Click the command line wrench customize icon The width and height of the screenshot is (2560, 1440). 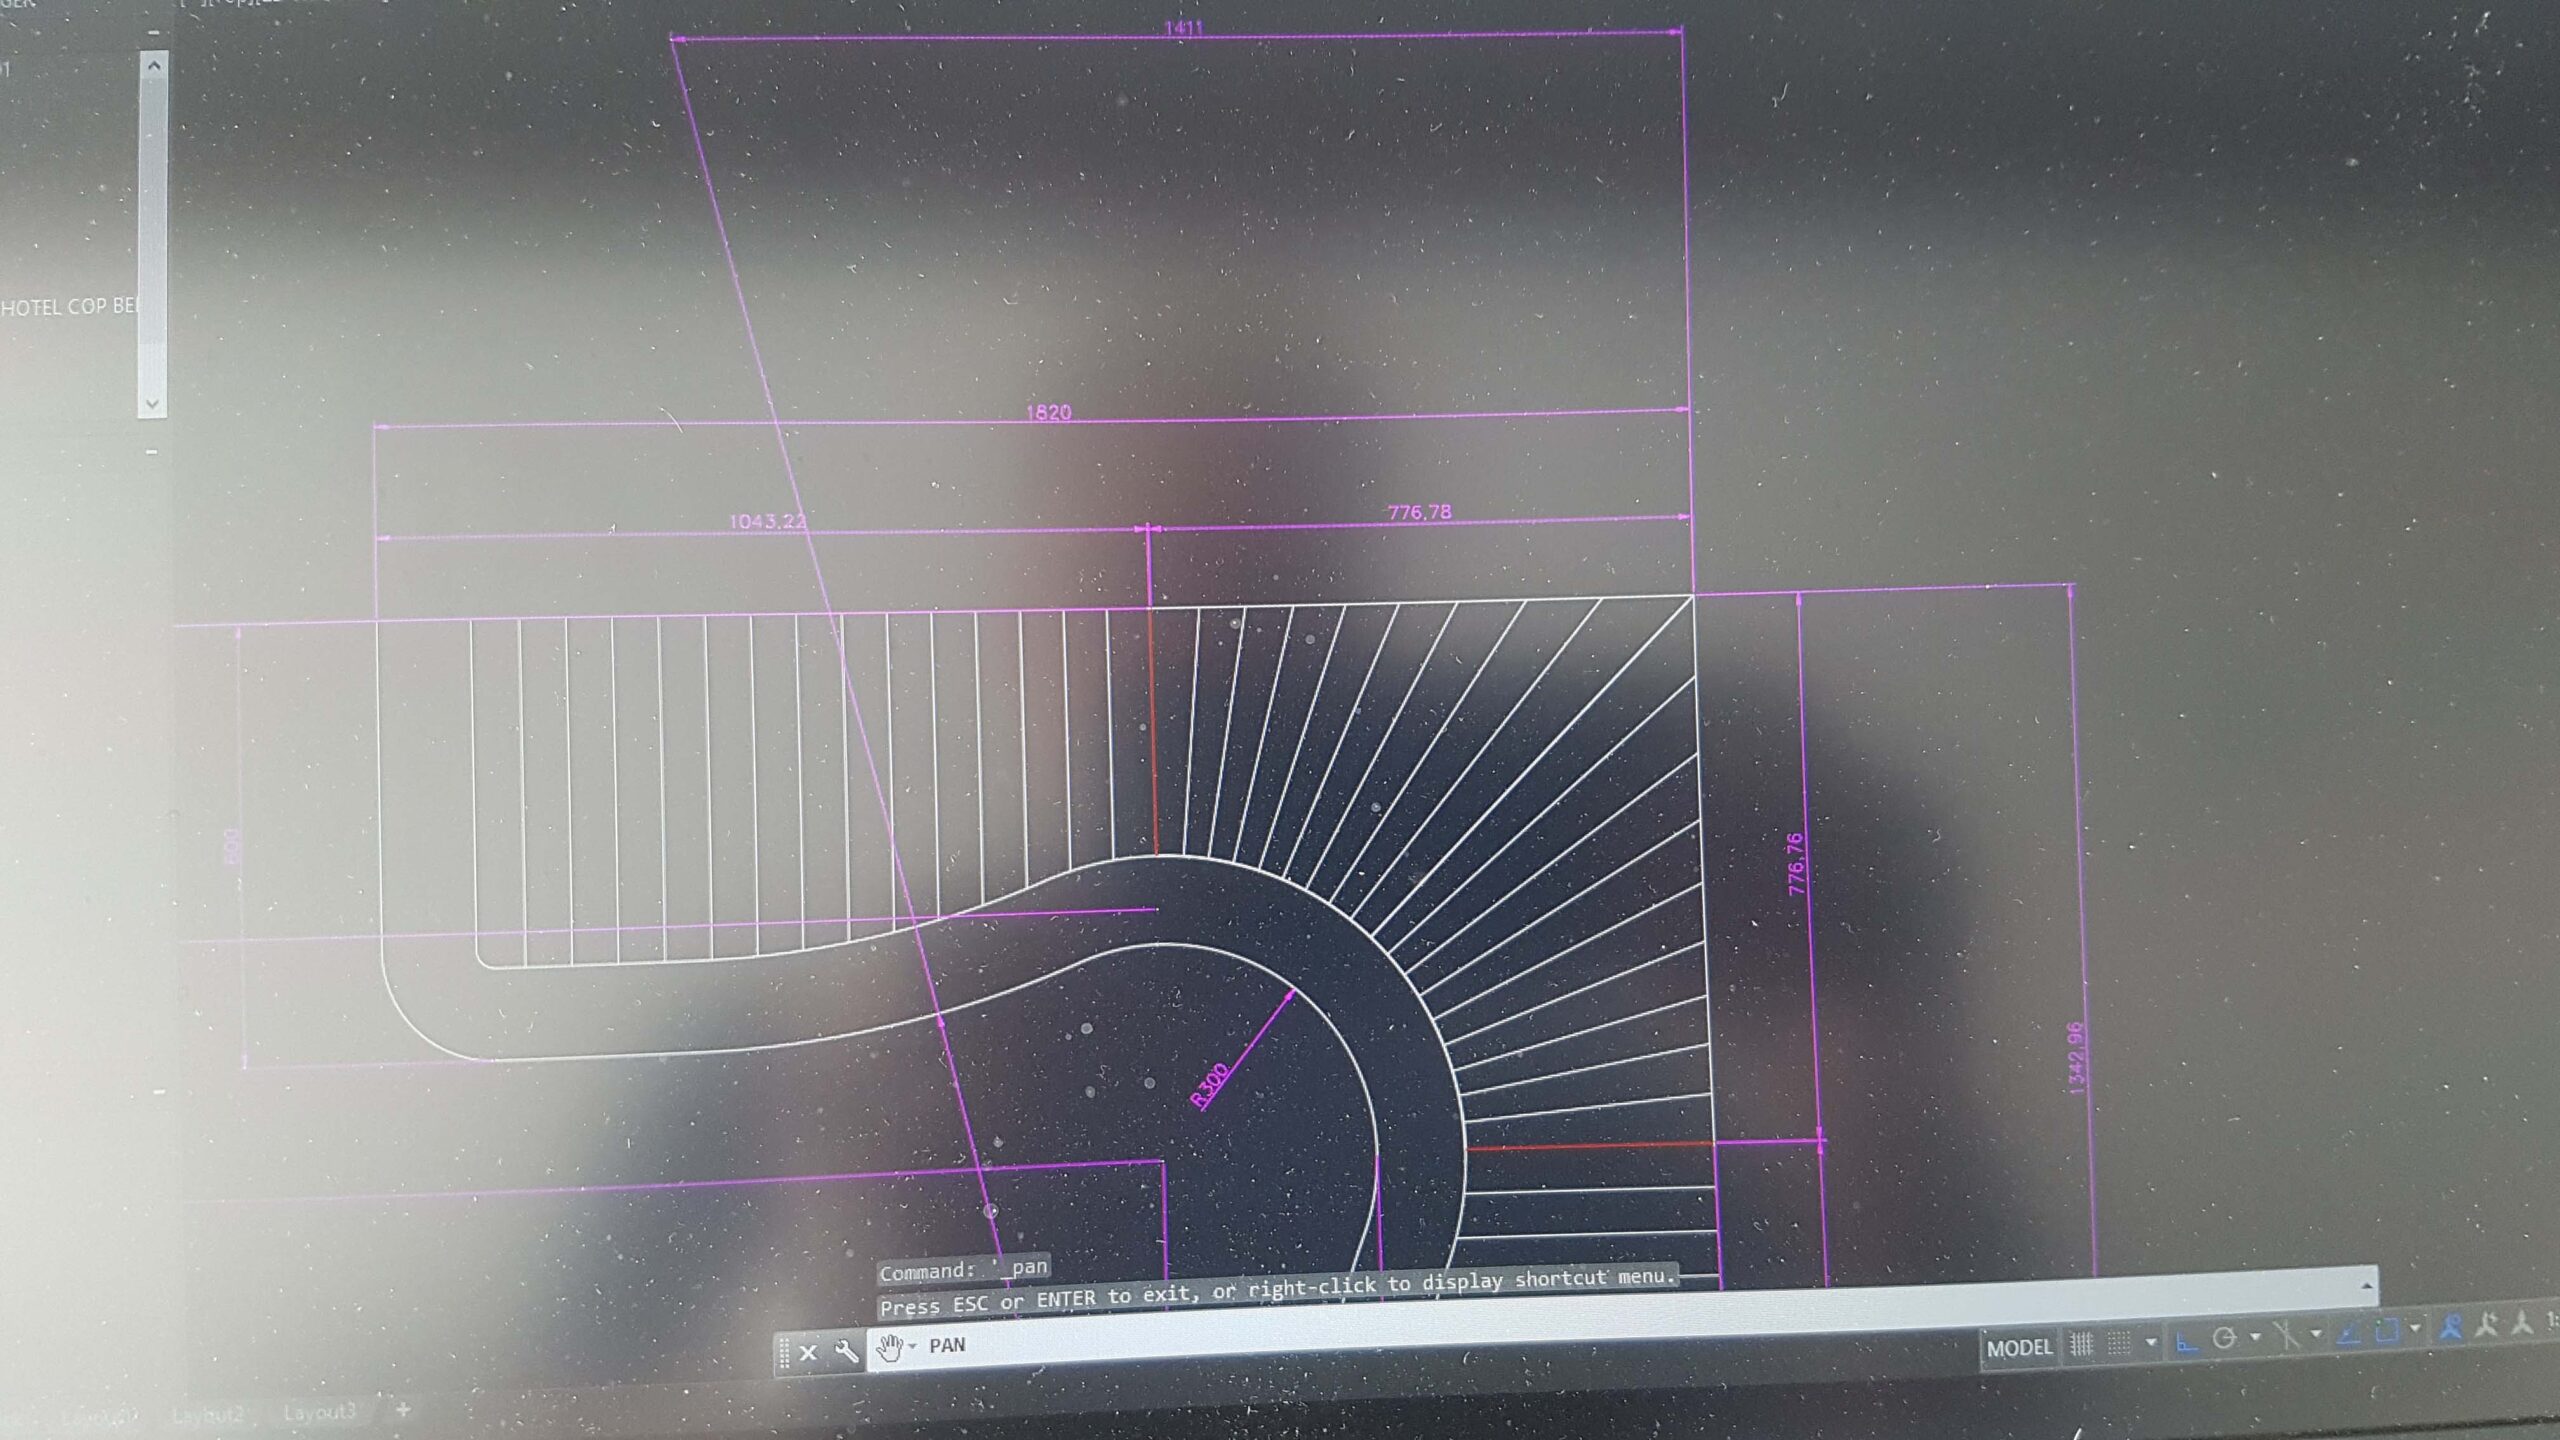[x=846, y=1352]
